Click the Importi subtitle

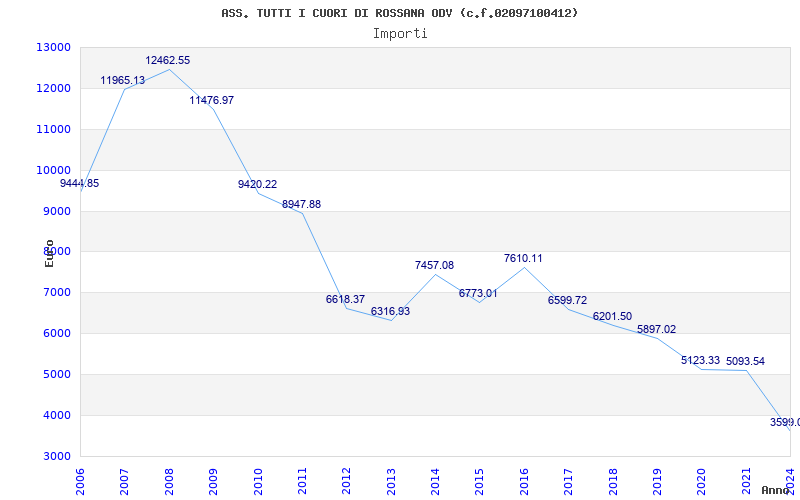pos(400,34)
